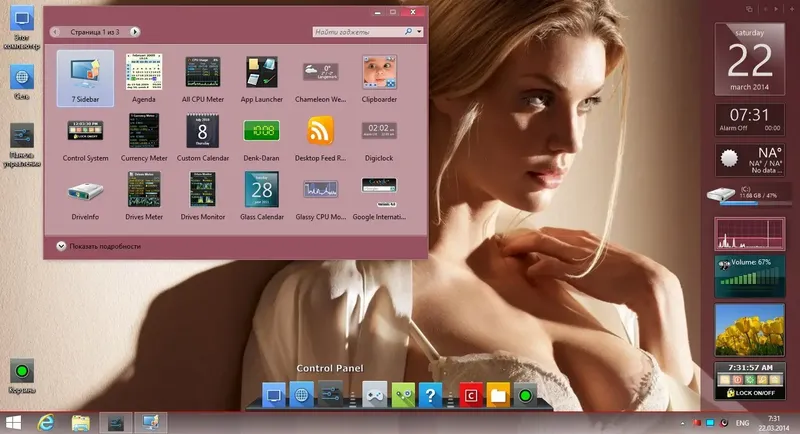Launch the red C app in the dock
Viewport: 800px width, 434px height.
point(471,395)
